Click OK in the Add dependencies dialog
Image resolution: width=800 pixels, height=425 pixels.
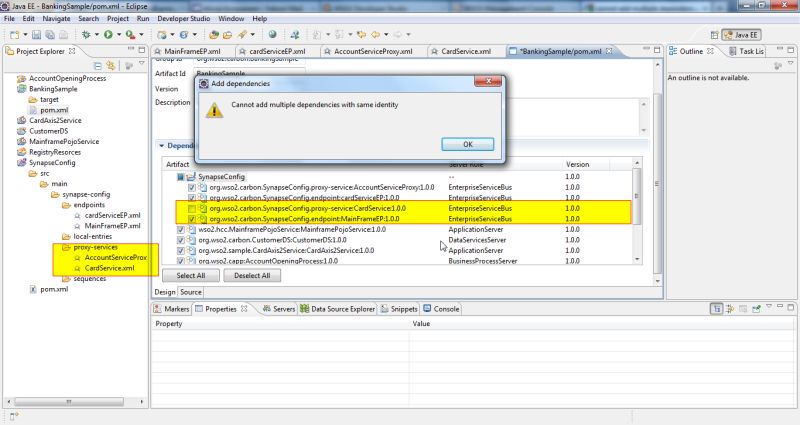tap(467, 144)
